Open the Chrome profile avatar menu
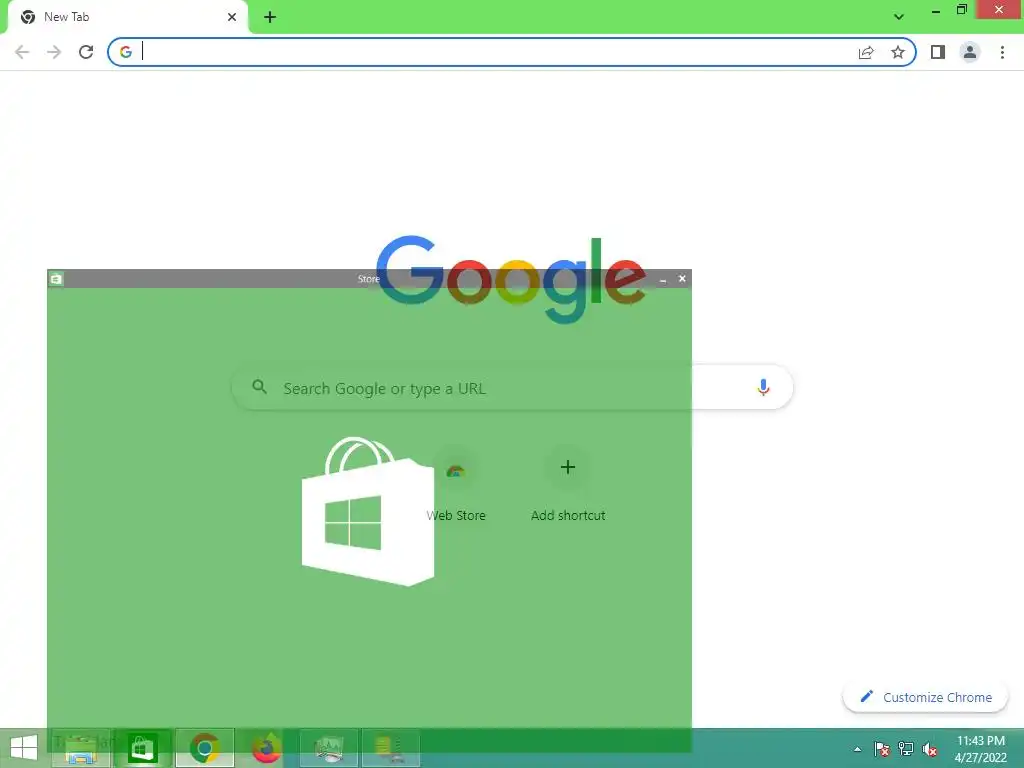 coord(970,52)
